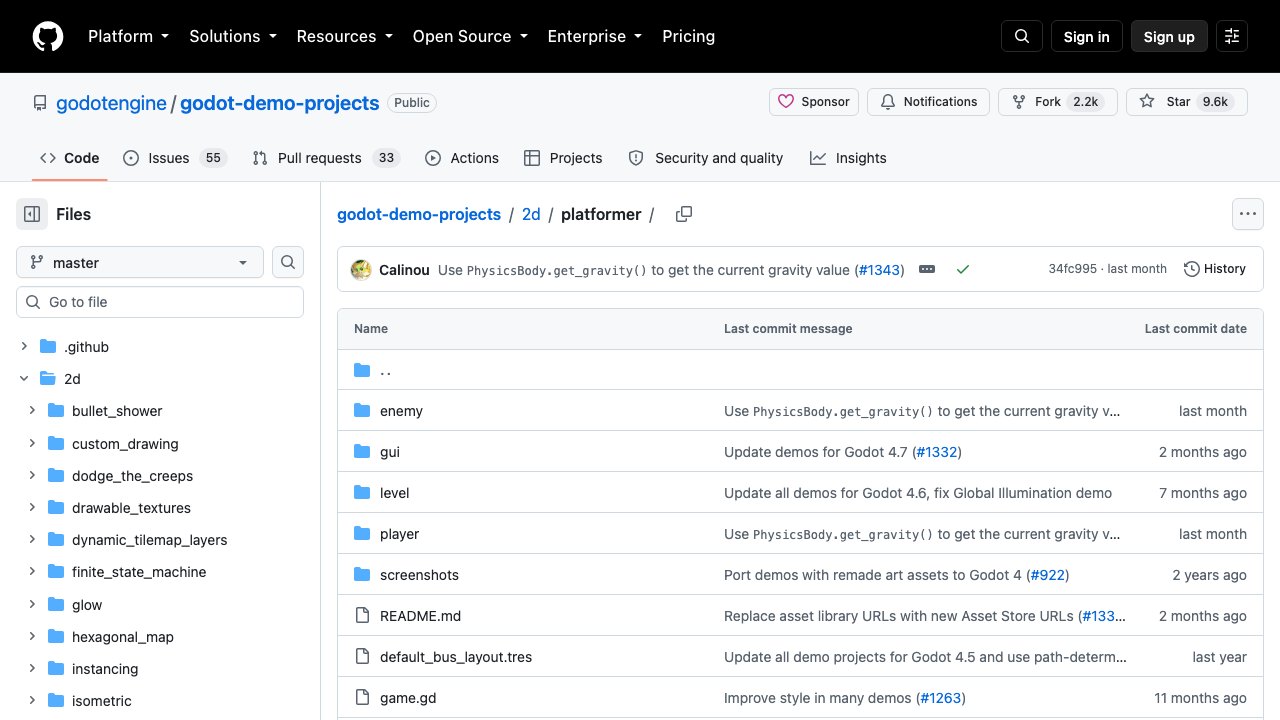Copy the platformer path to clipboard
Image resolution: width=1280 pixels, height=720 pixels.
click(x=684, y=214)
